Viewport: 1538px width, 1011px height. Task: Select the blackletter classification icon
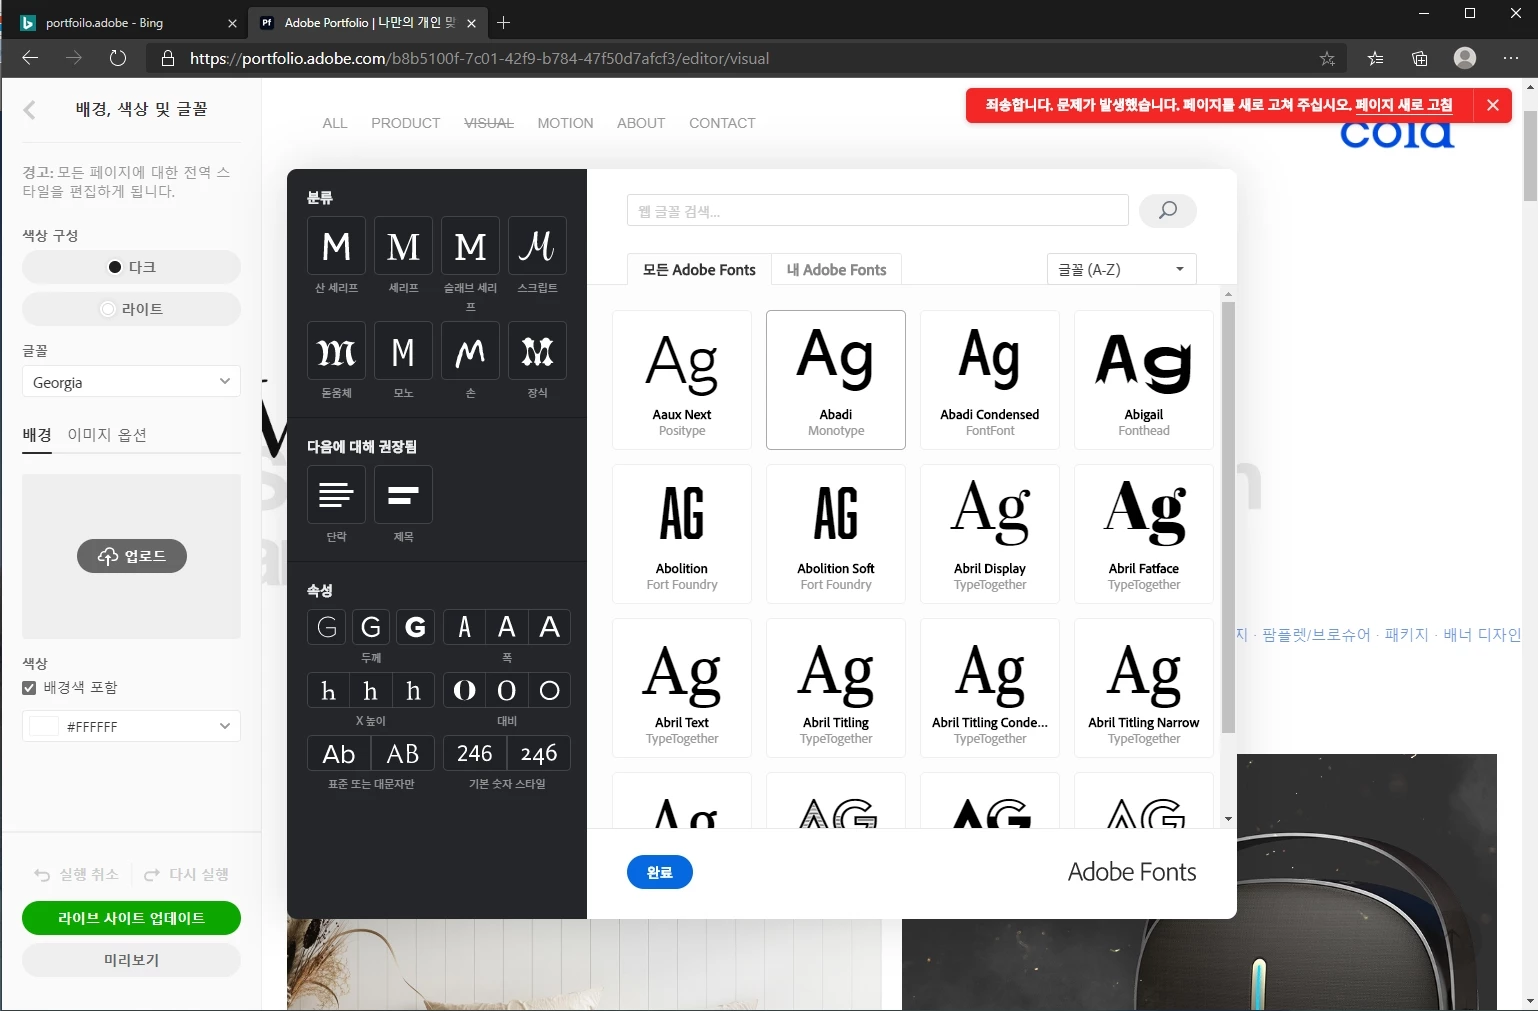pyautogui.click(x=336, y=351)
